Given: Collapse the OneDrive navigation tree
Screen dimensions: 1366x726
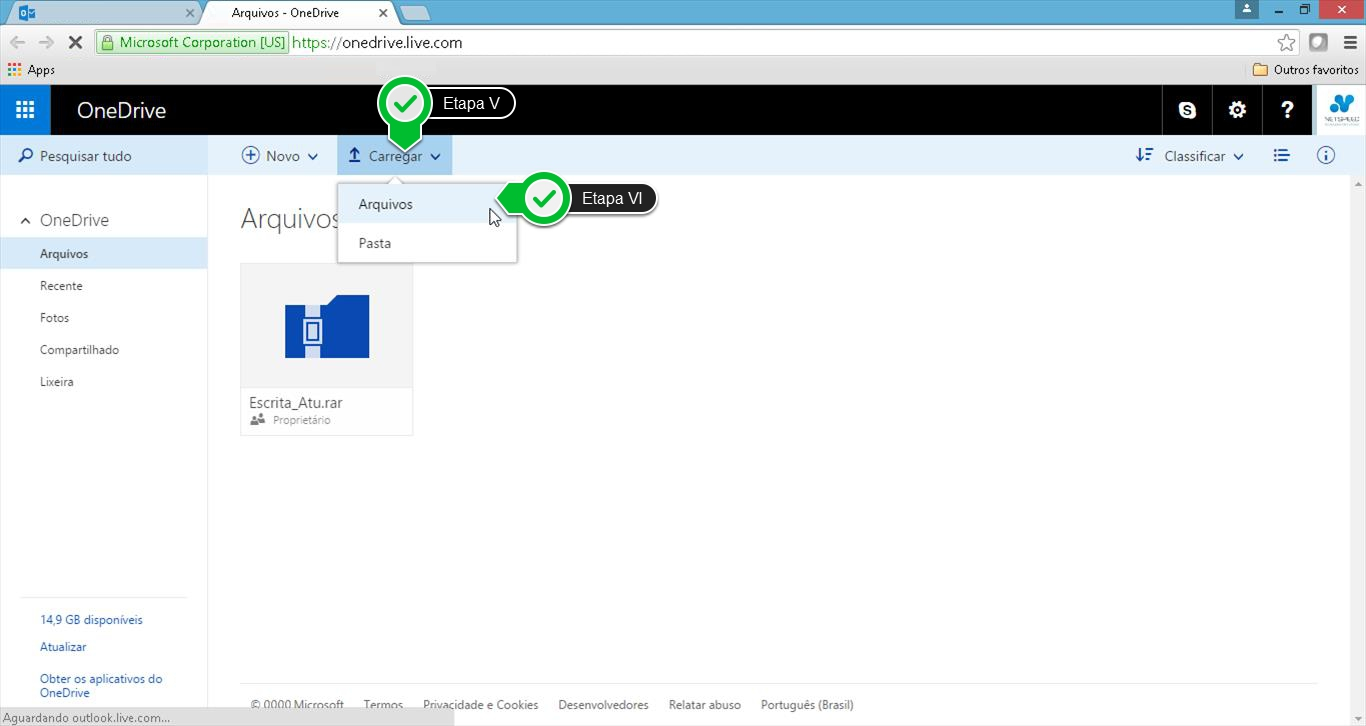Looking at the screenshot, I should tap(26, 221).
